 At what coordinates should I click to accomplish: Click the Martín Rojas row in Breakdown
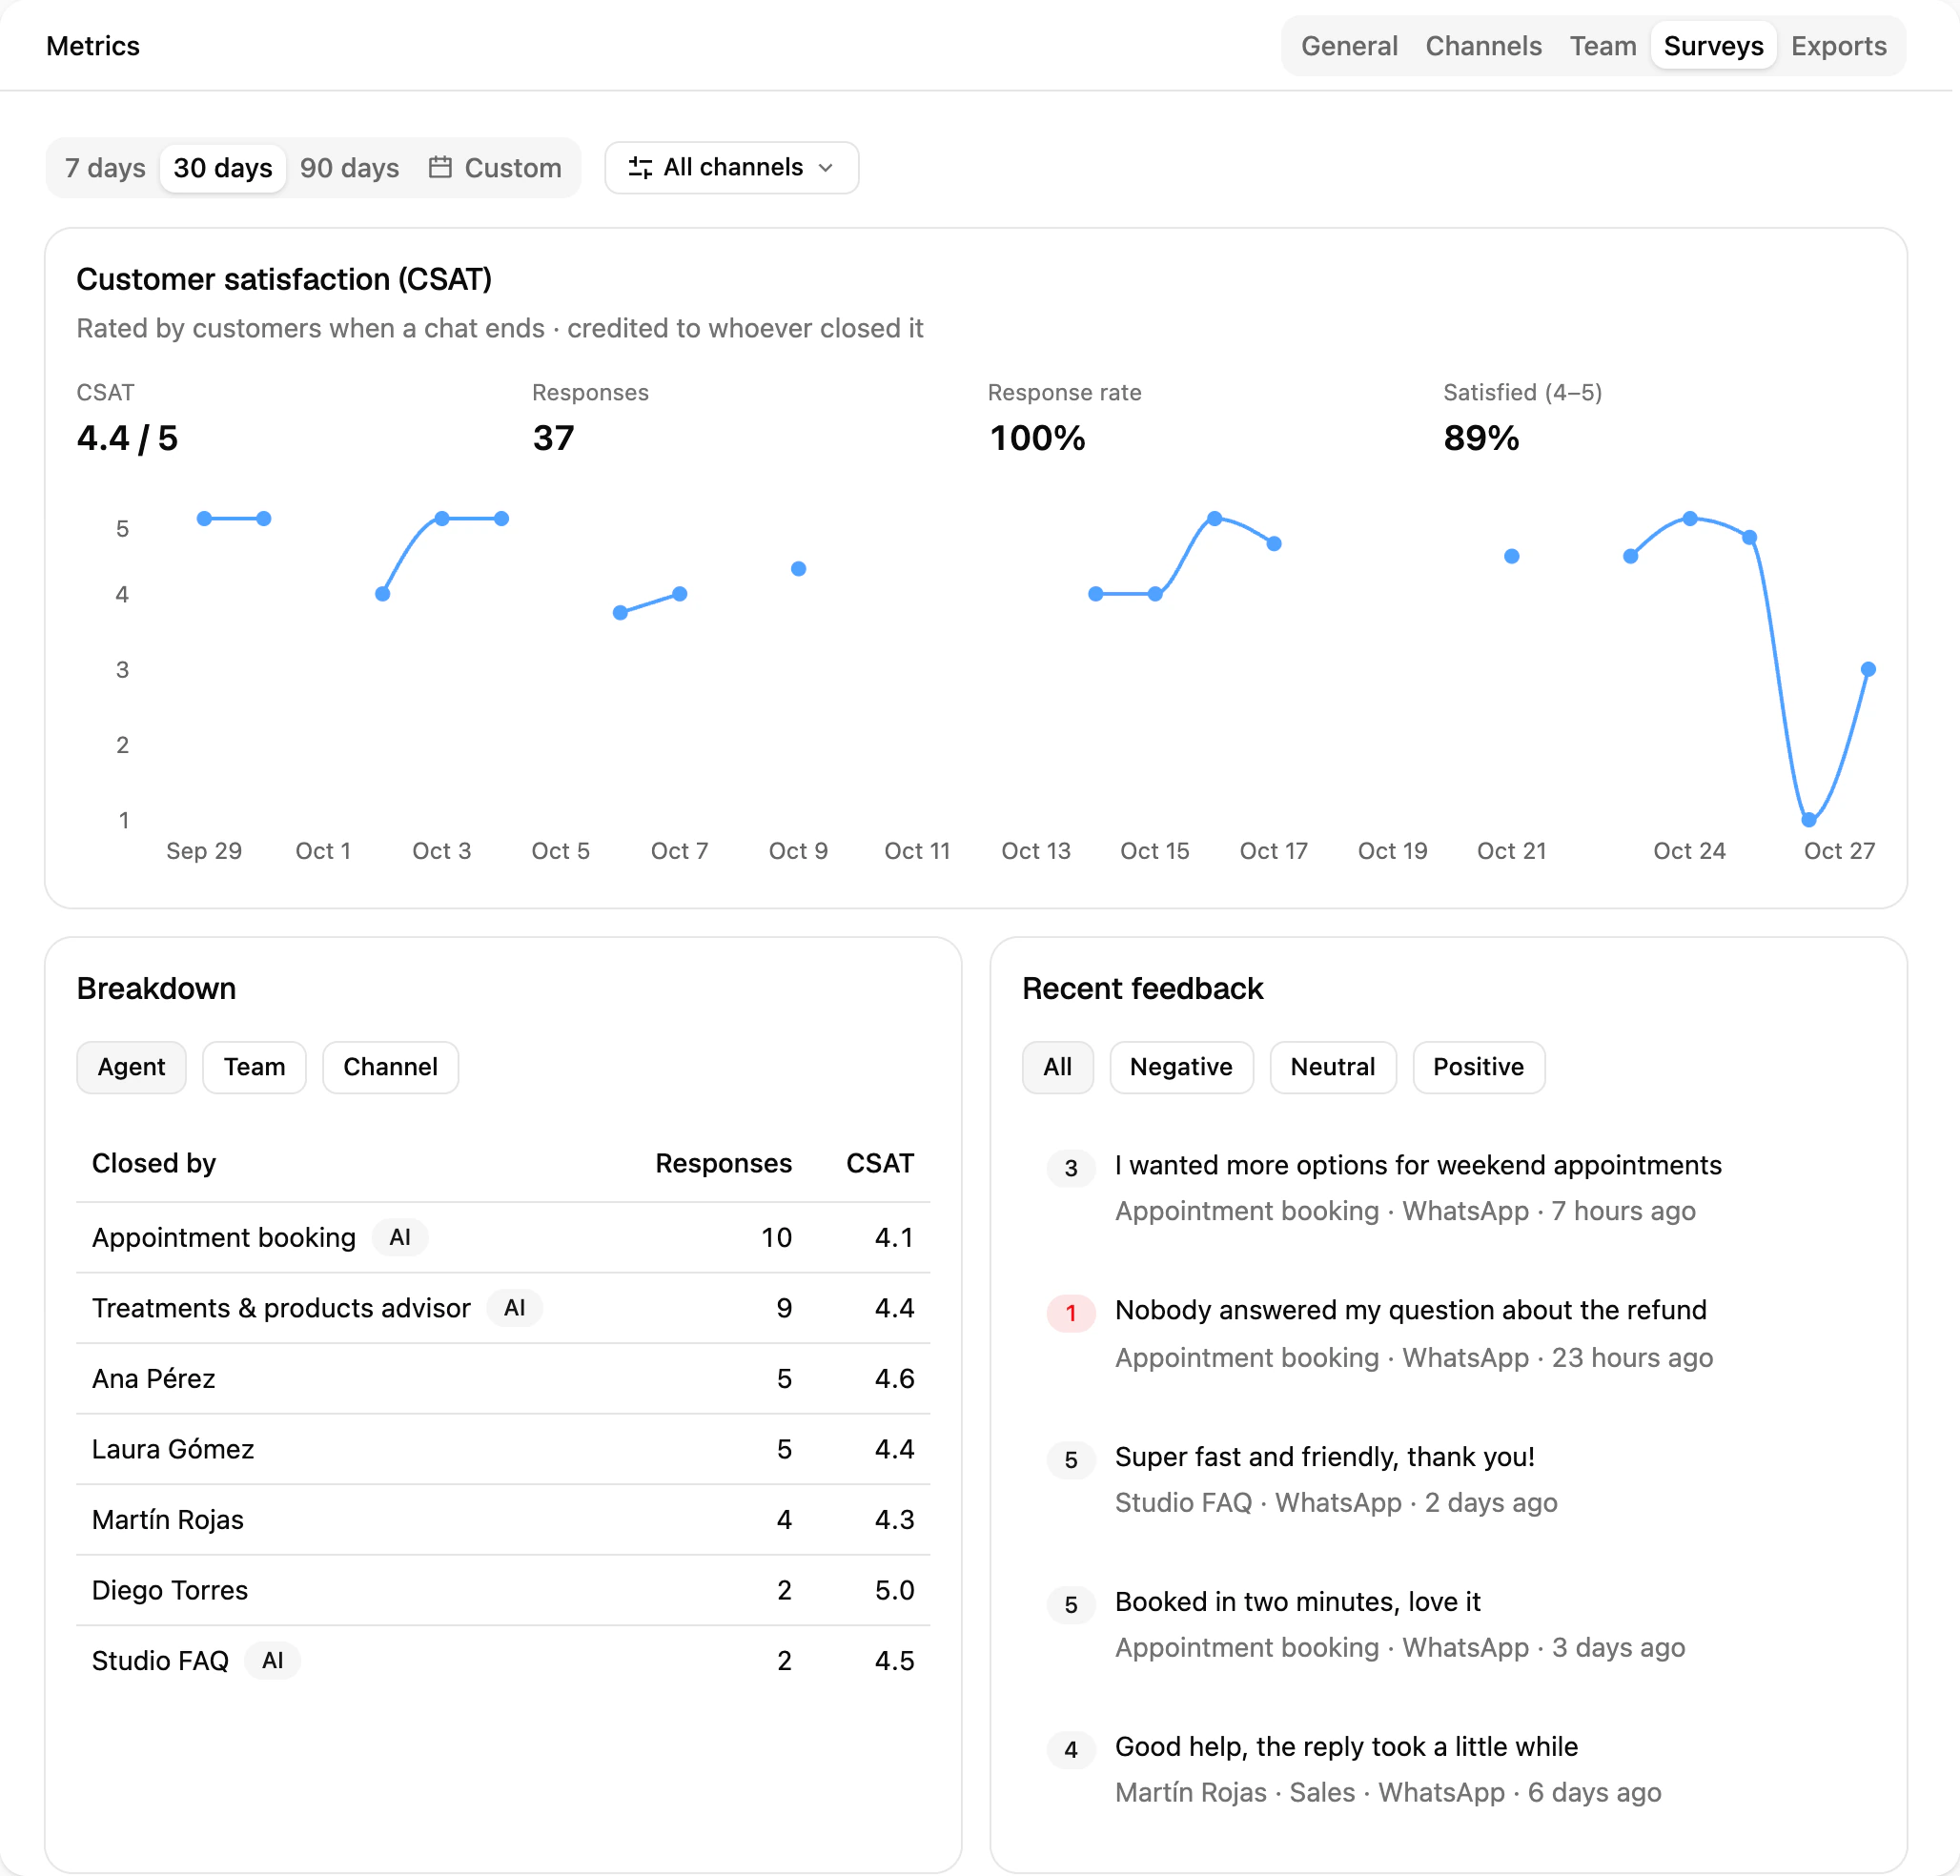coord(503,1519)
